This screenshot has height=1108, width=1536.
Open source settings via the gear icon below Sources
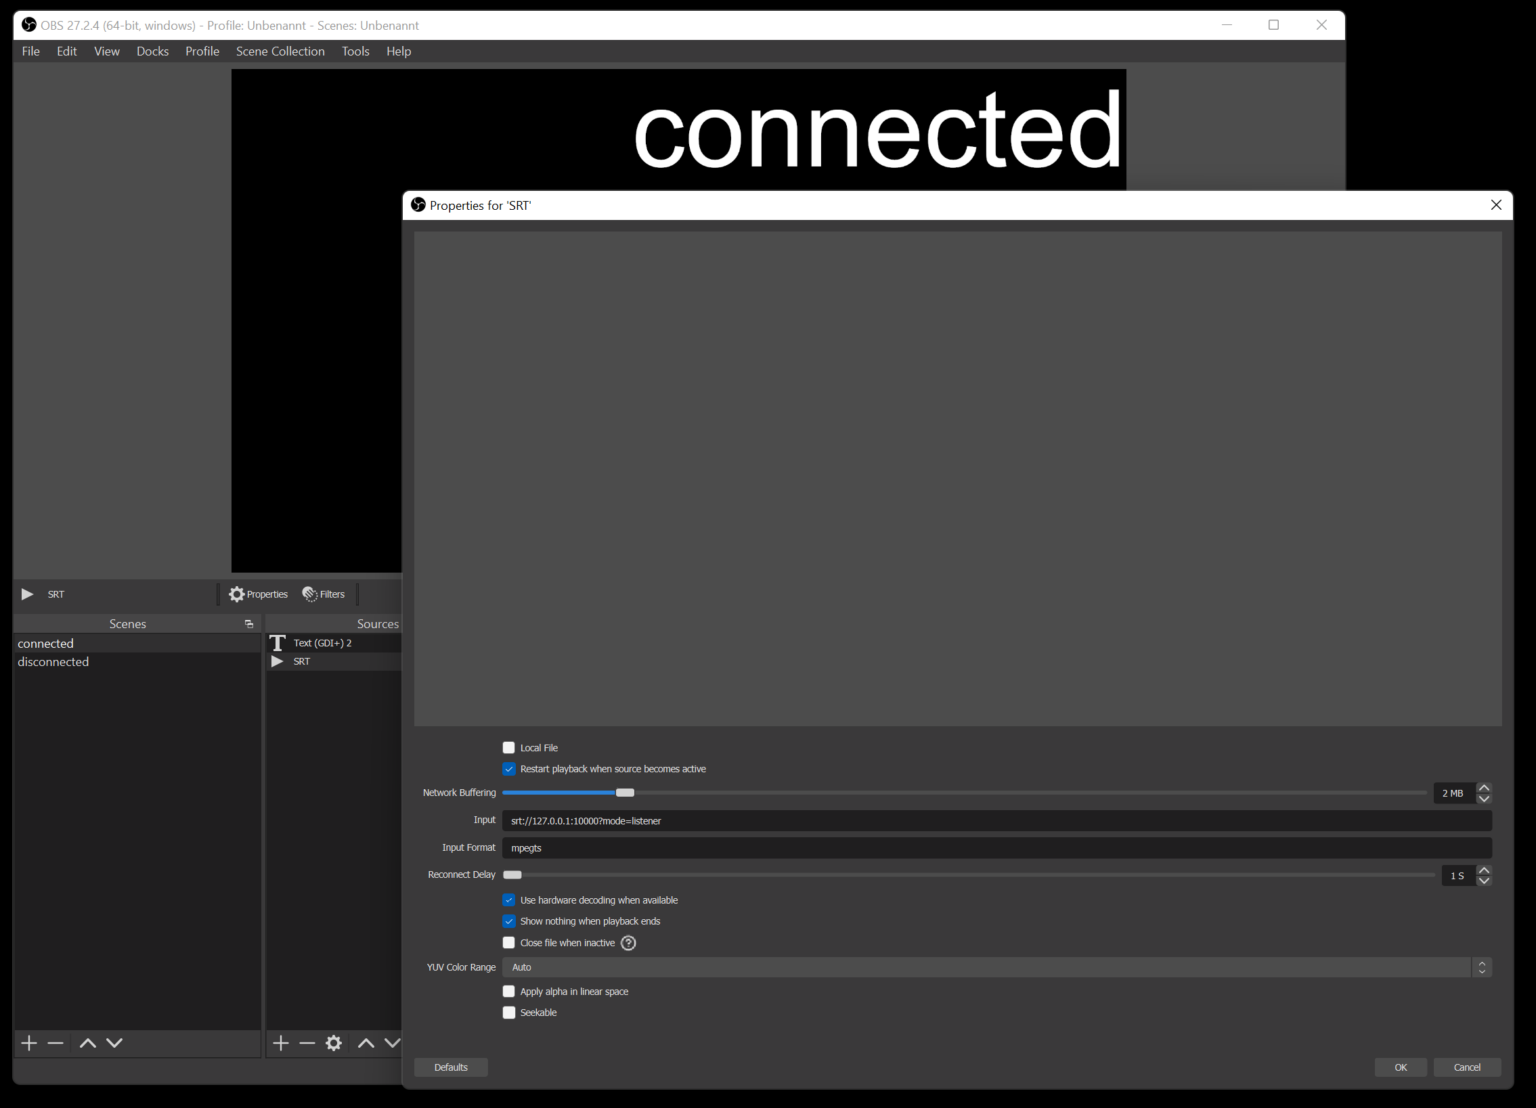(x=334, y=1043)
